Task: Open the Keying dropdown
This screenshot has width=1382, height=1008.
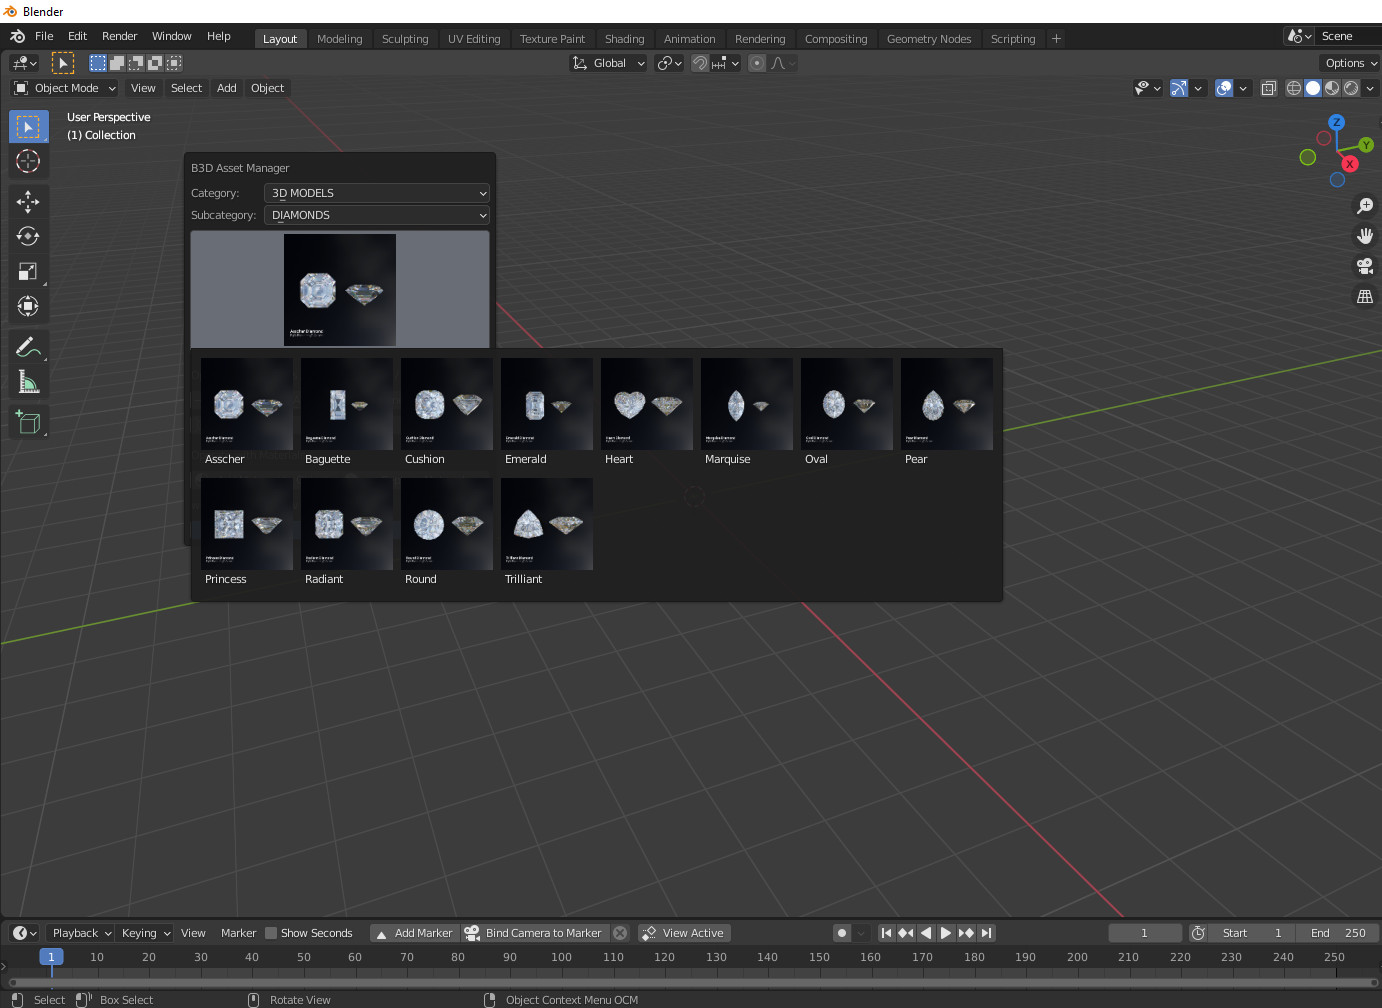Action: tap(145, 933)
